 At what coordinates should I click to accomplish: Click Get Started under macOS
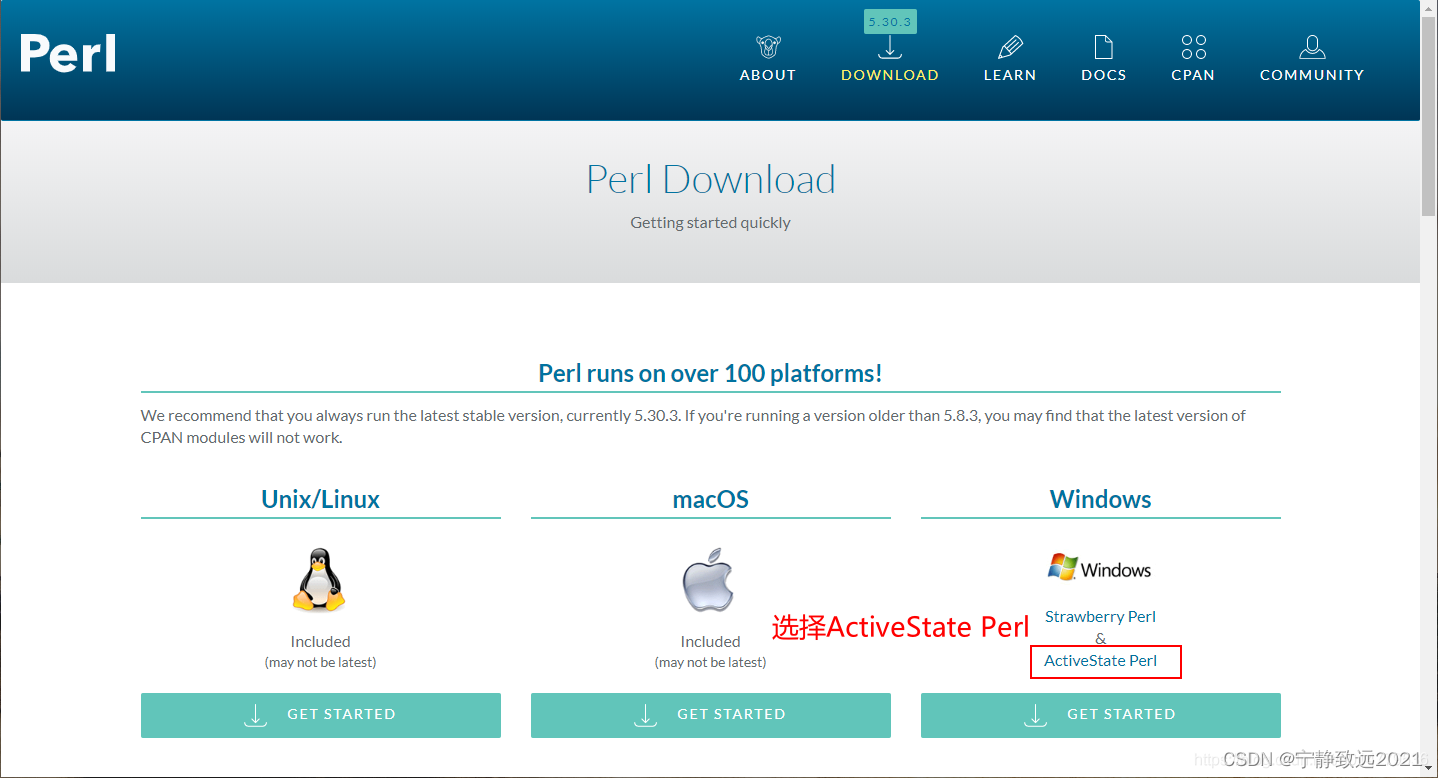(711, 715)
